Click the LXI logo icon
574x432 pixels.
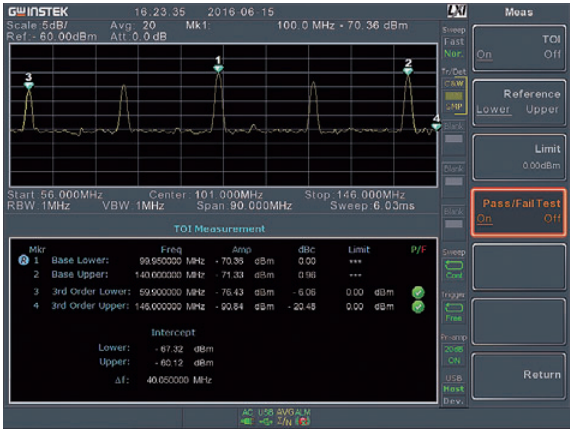click(x=457, y=11)
